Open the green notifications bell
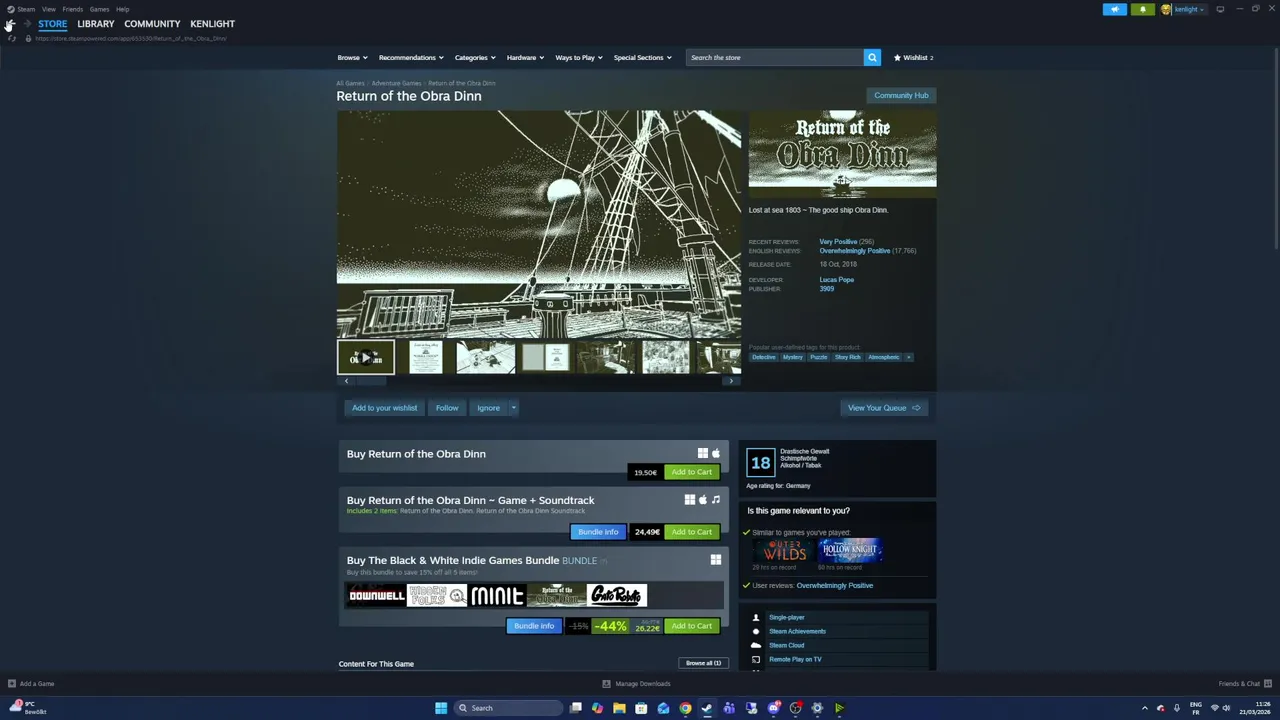Viewport: 1280px width, 720px height. coord(1142,9)
